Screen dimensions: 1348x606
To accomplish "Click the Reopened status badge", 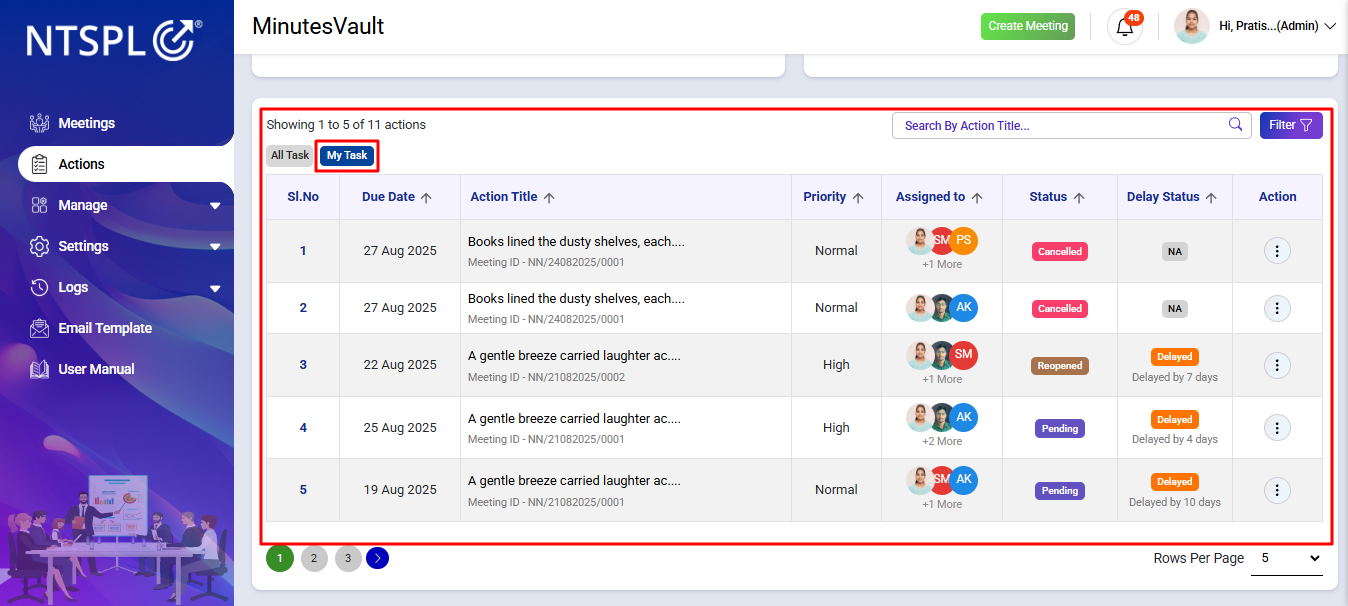I will 1060,366.
